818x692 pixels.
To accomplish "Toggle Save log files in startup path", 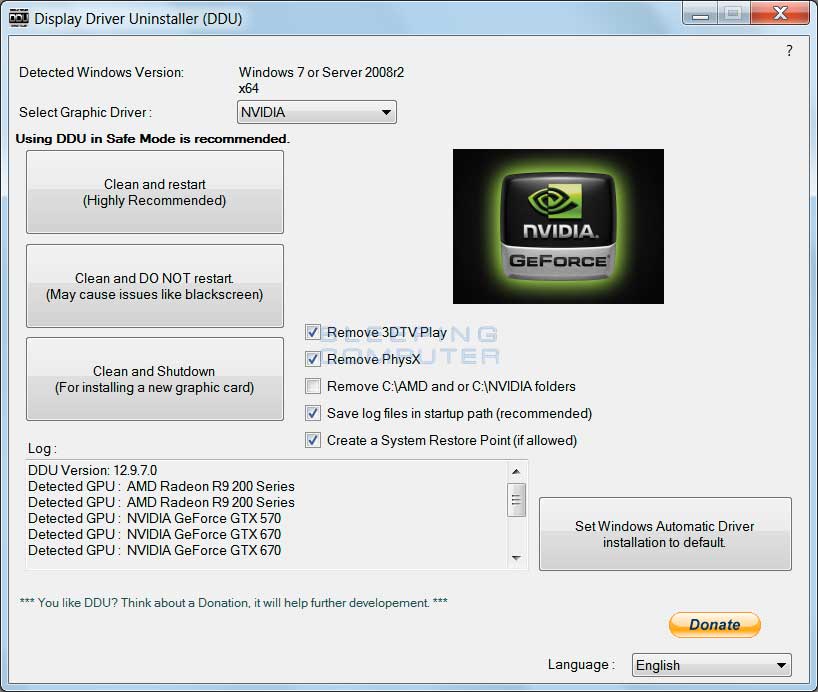I will point(313,413).
